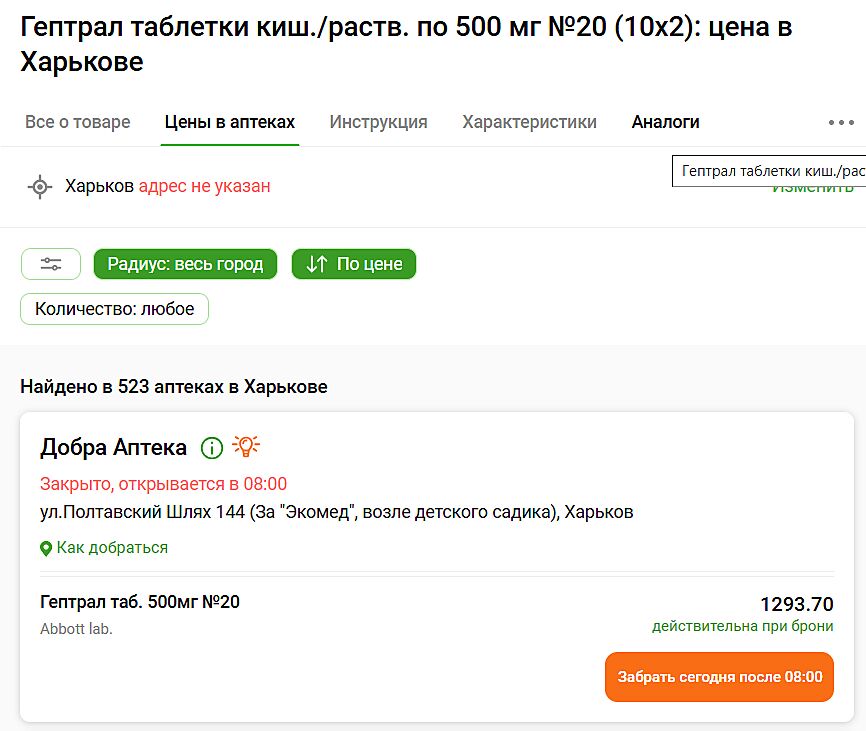This screenshot has width=866, height=731.
Task: Open the three-dots more tabs menu
Action: coord(840,122)
